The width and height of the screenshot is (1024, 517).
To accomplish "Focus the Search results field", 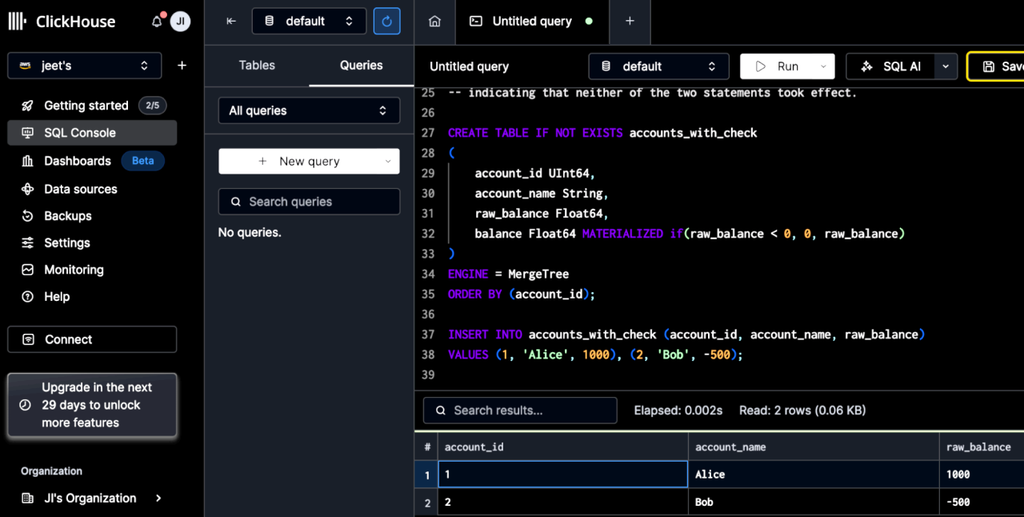I will (520, 410).
